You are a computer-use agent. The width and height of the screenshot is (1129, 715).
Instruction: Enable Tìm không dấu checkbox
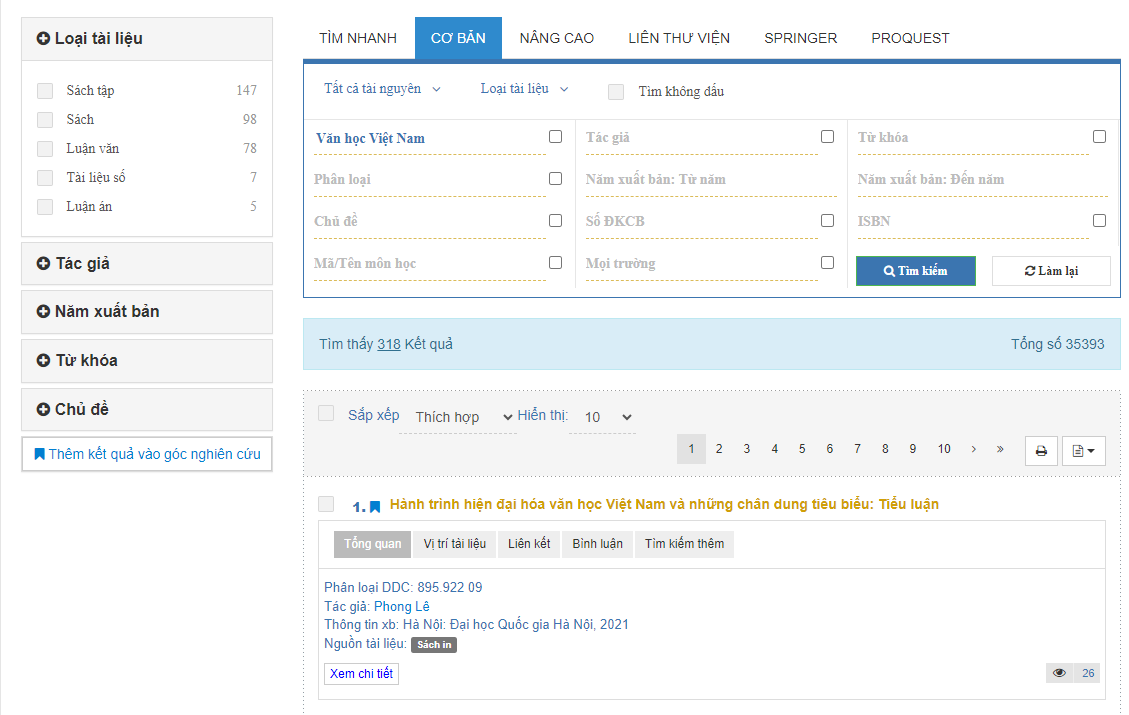616,92
